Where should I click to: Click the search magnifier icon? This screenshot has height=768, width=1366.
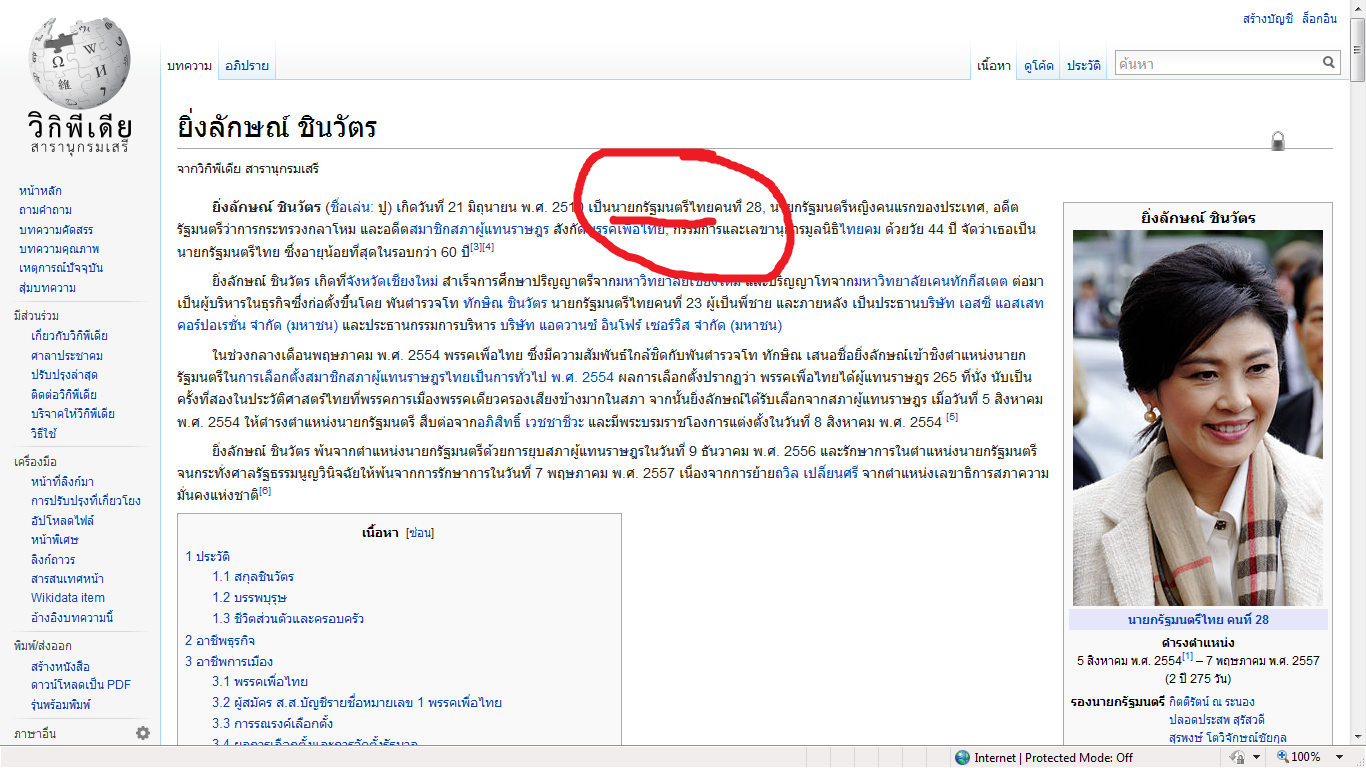click(x=1329, y=63)
